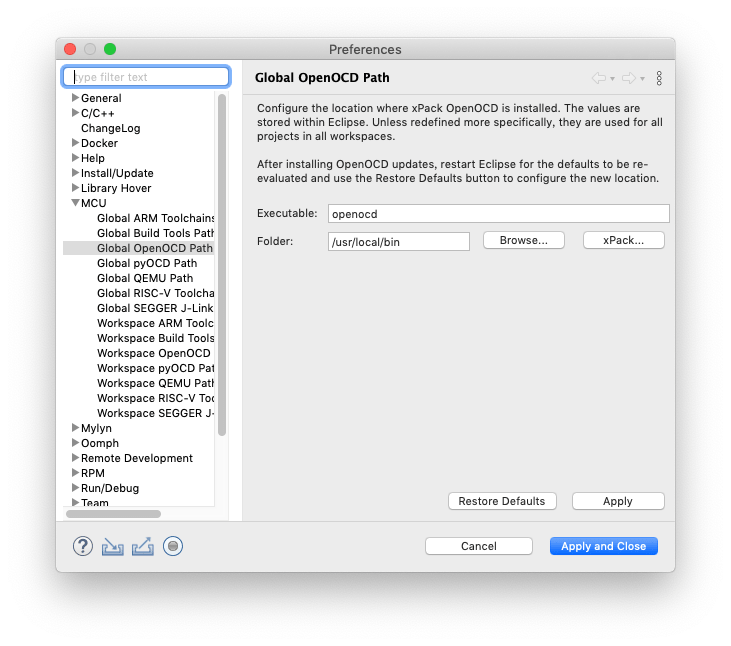Click the back navigation arrow icon
Viewport: 731px width, 646px height.
[x=599, y=78]
